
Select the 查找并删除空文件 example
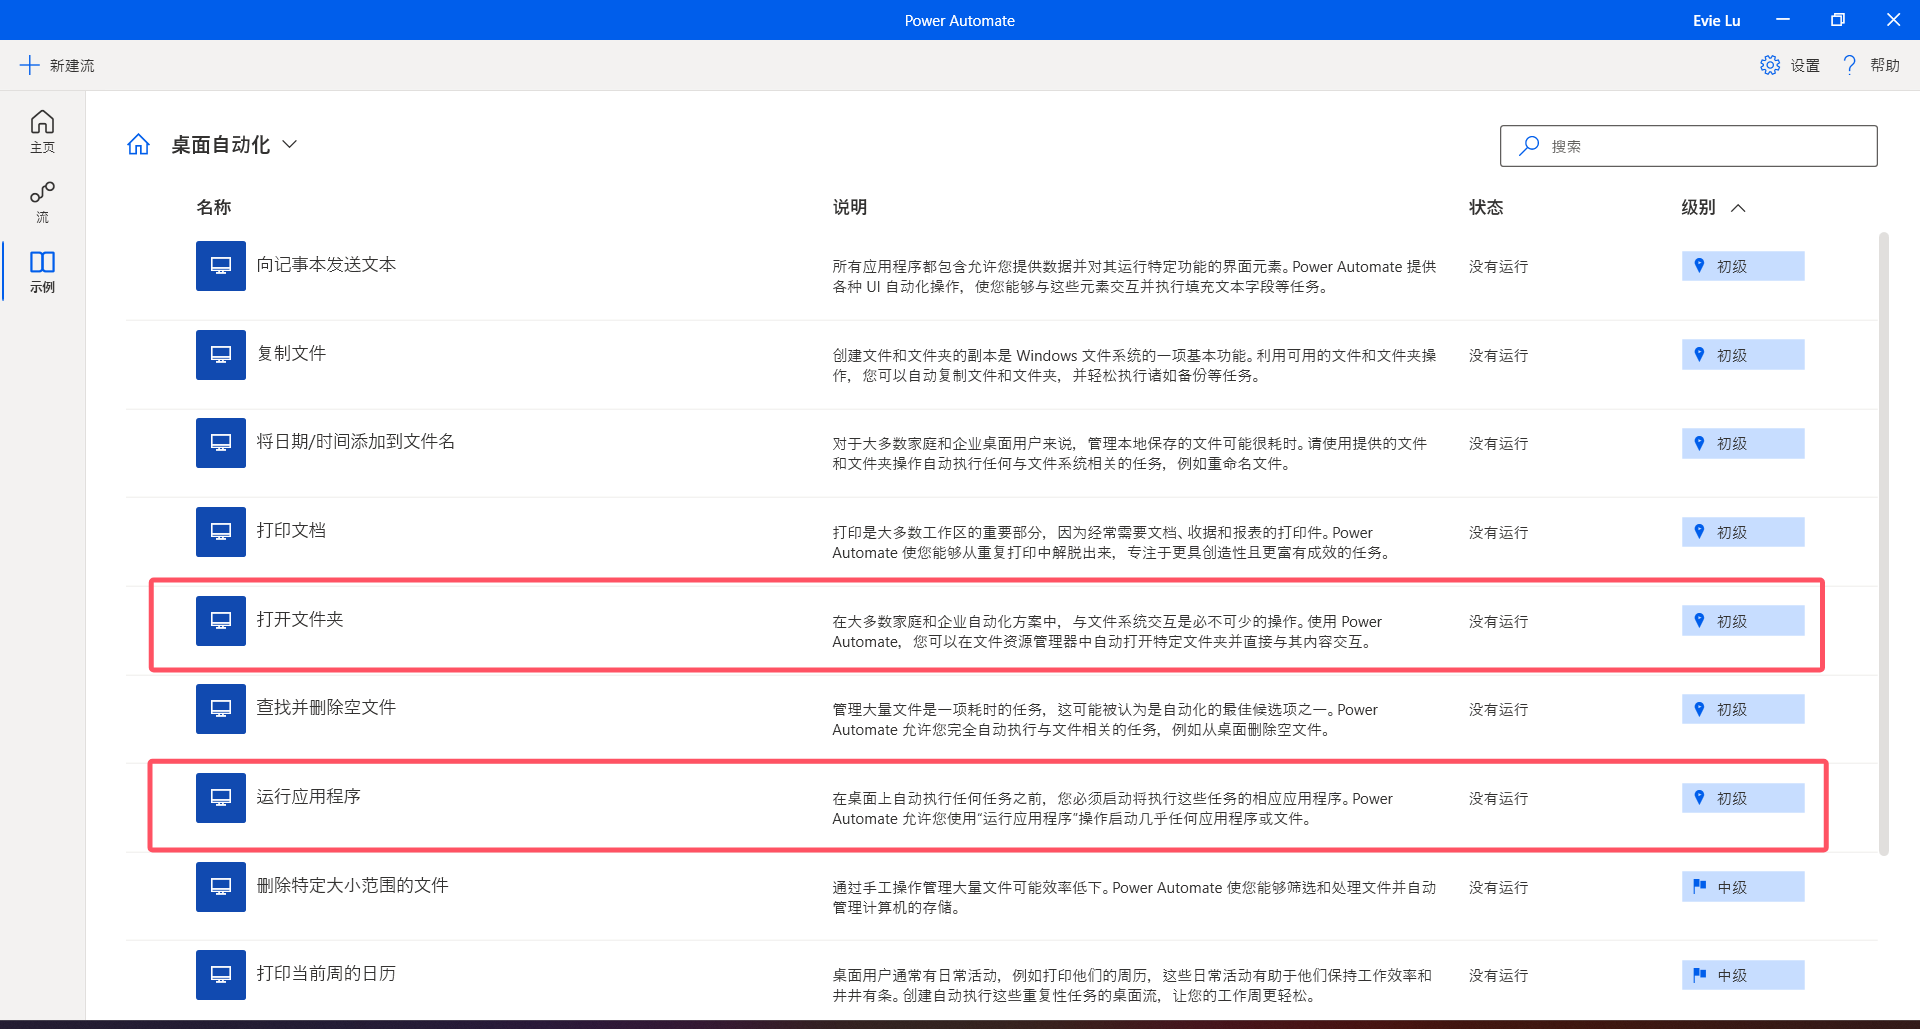click(x=326, y=707)
